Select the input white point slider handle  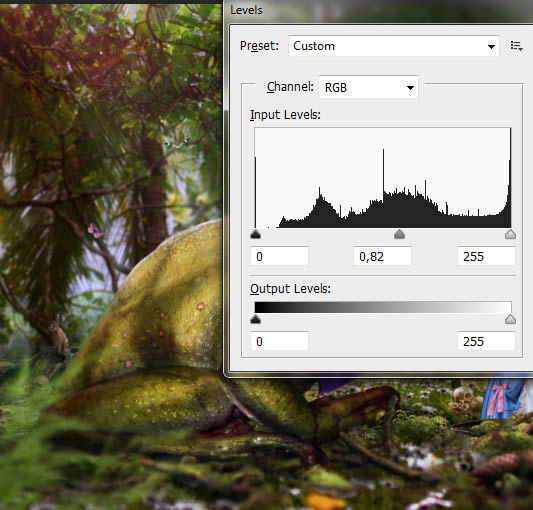[510, 234]
